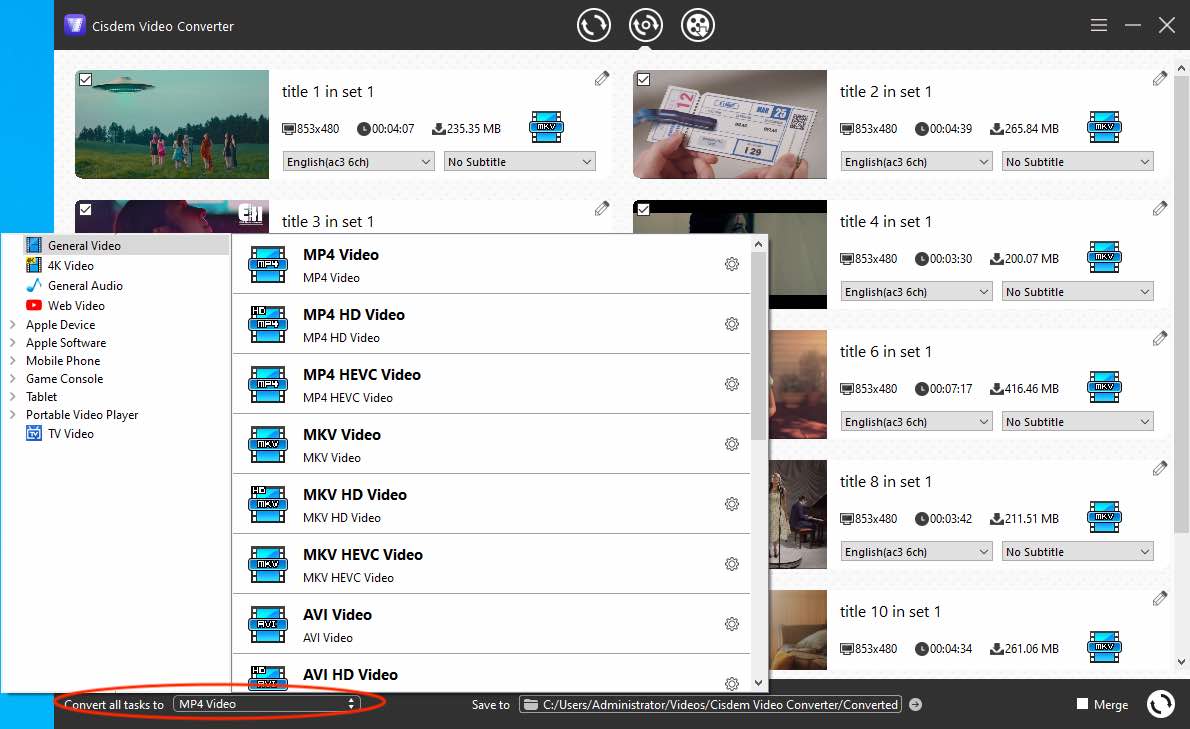Click the title 1 UFO video thumbnail
This screenshot has height=729, width=1190.
172,124
